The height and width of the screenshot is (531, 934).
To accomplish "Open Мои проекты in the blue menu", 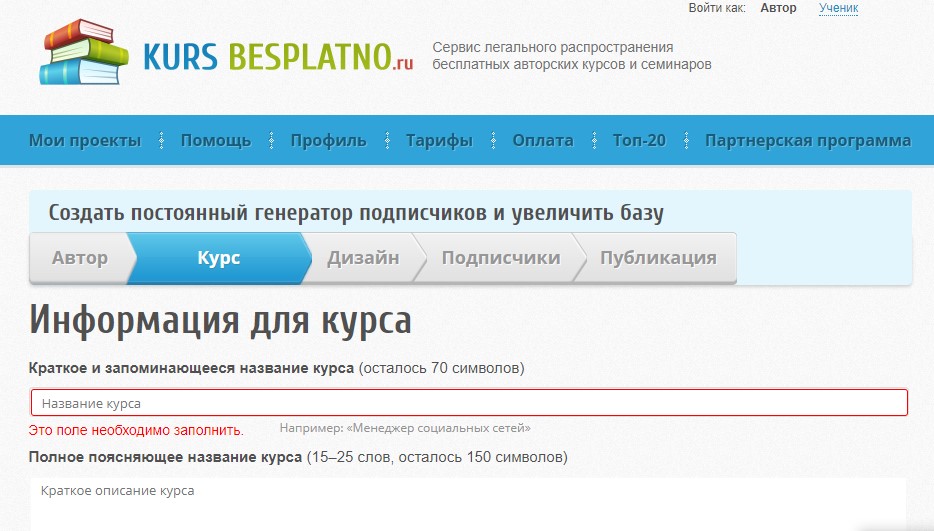I will (x=85, y=141).
